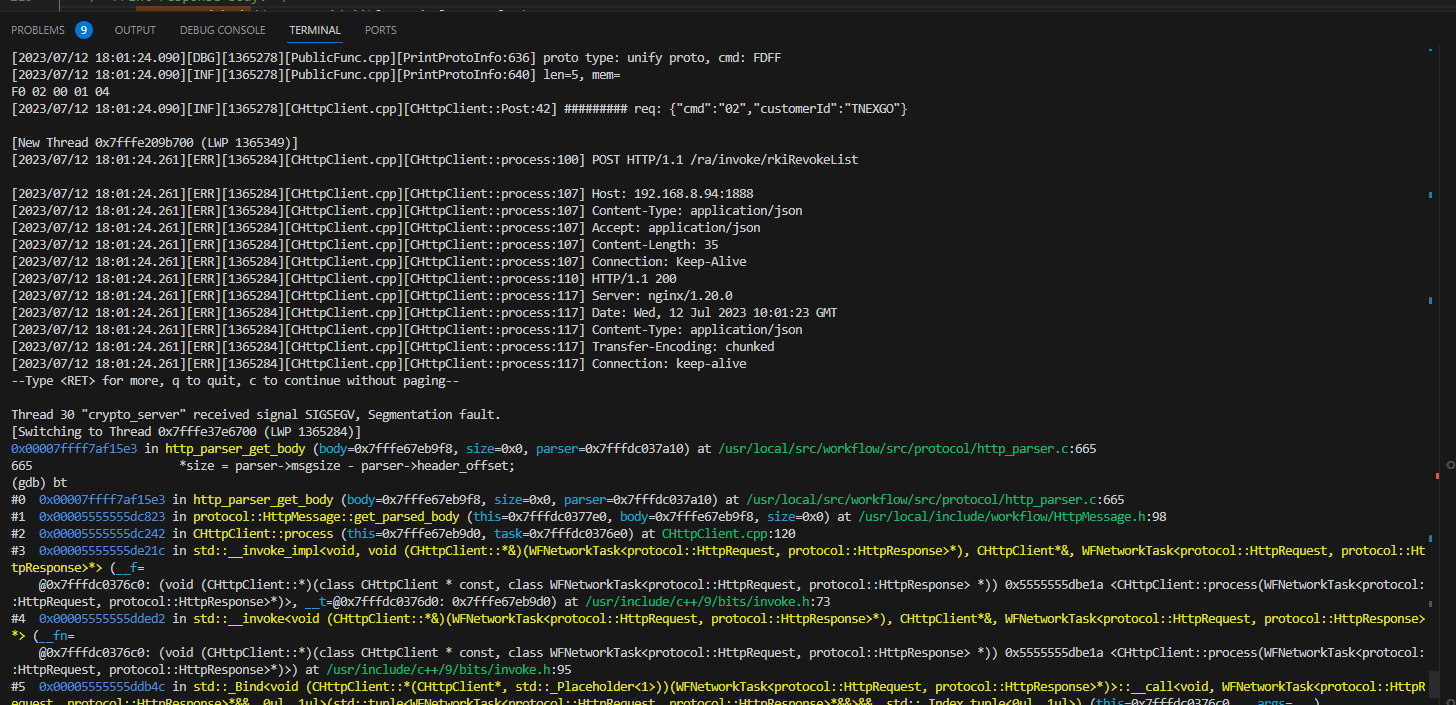Click the SIGSEGV Segmentation fault message

(256, 415)
